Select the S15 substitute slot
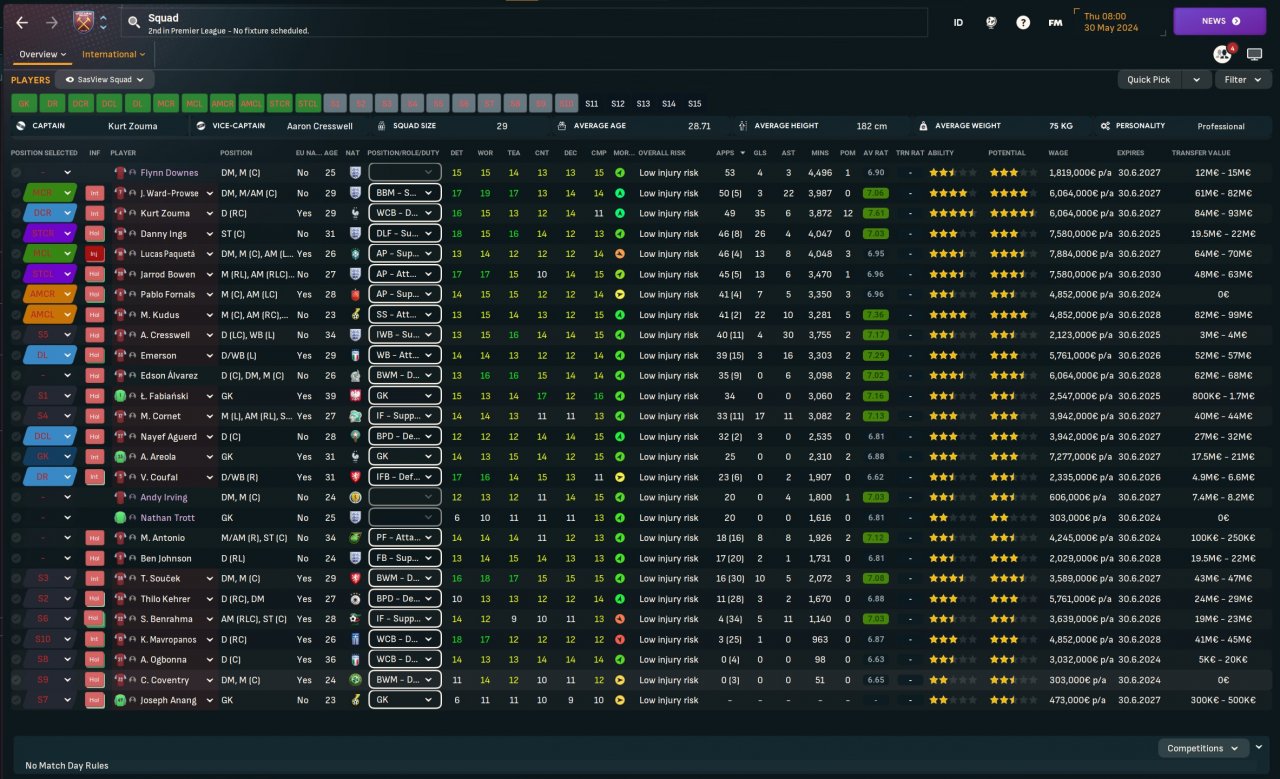This screenshot has height=779, width=1280. (695, 103)
